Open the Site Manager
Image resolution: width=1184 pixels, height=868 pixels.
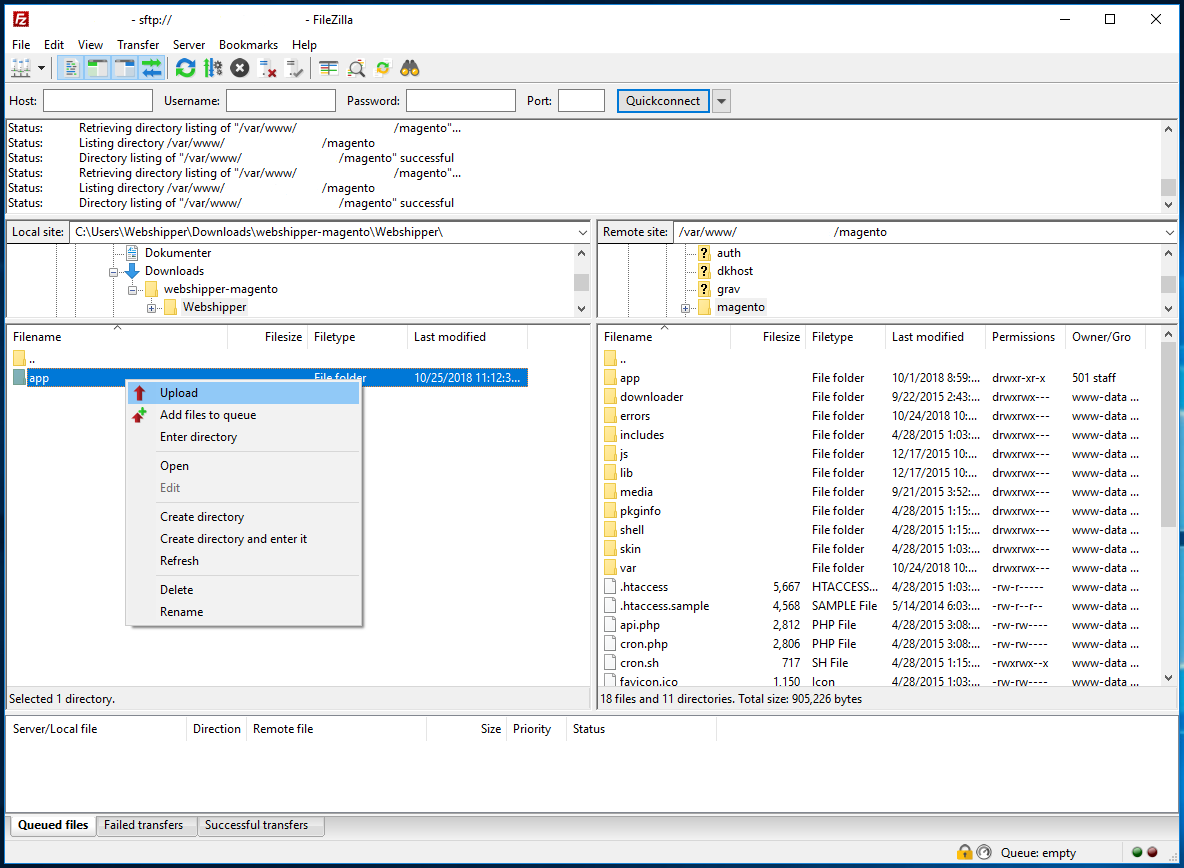click(x=22, y=67)
